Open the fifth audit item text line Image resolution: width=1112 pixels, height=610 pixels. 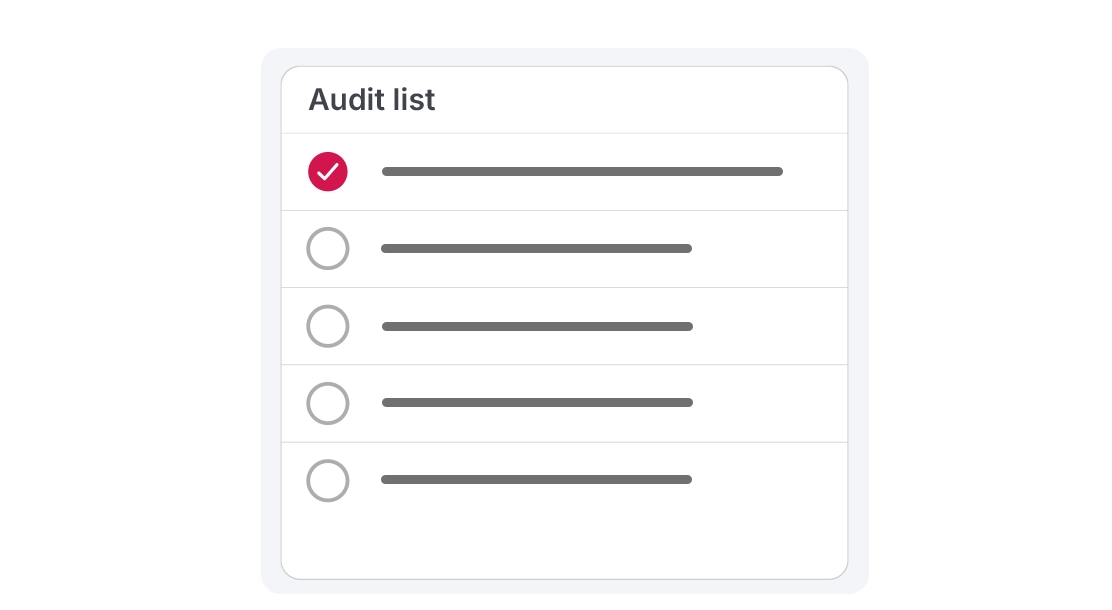tap(536, 479)
